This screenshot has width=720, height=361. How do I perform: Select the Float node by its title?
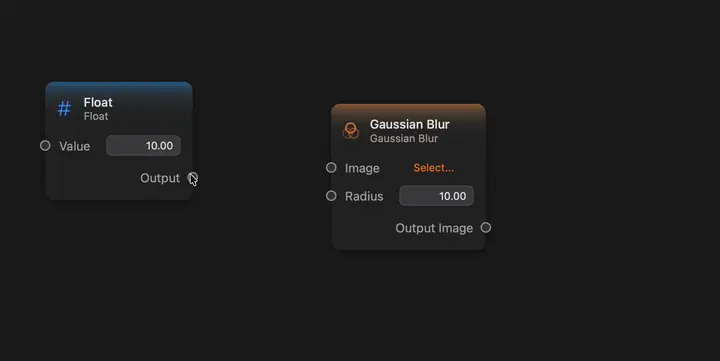pos(98,102)
